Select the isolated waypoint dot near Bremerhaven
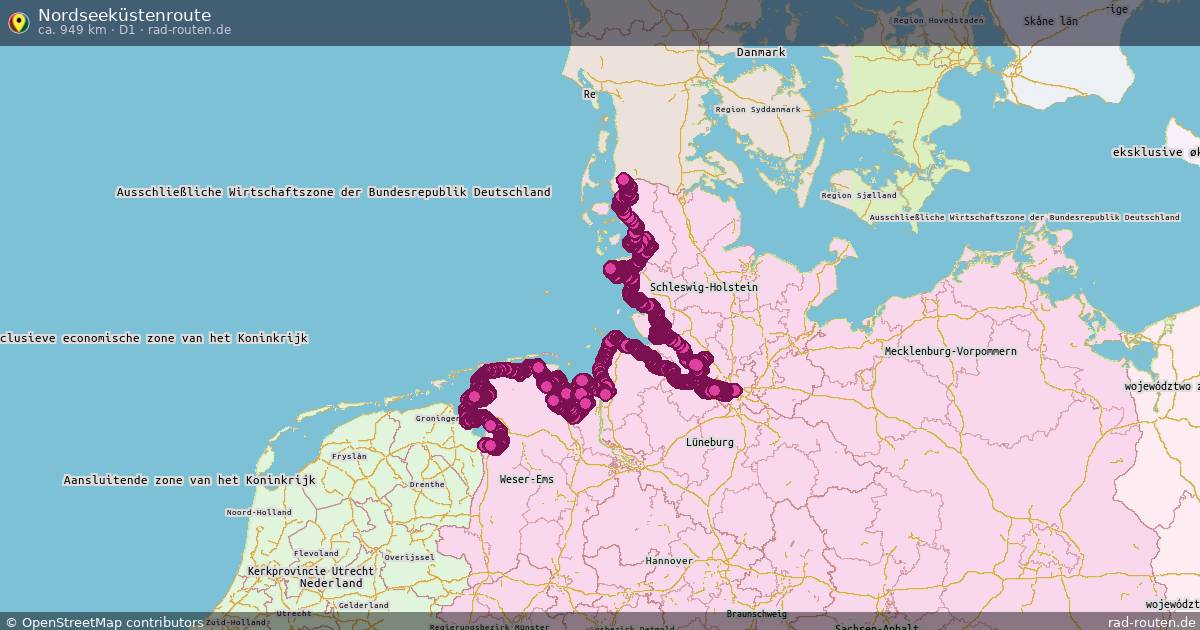 point(583,380)
